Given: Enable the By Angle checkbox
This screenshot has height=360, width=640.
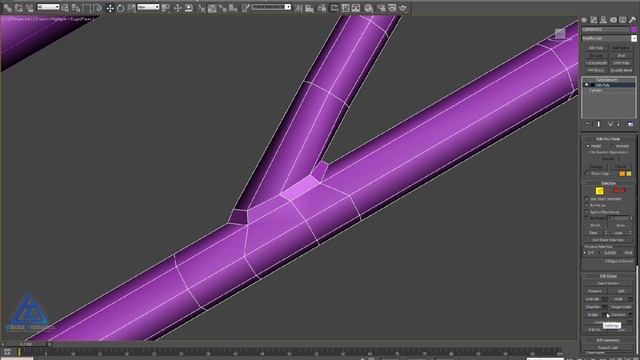Looking at the screenshot, I should (587, 218).
